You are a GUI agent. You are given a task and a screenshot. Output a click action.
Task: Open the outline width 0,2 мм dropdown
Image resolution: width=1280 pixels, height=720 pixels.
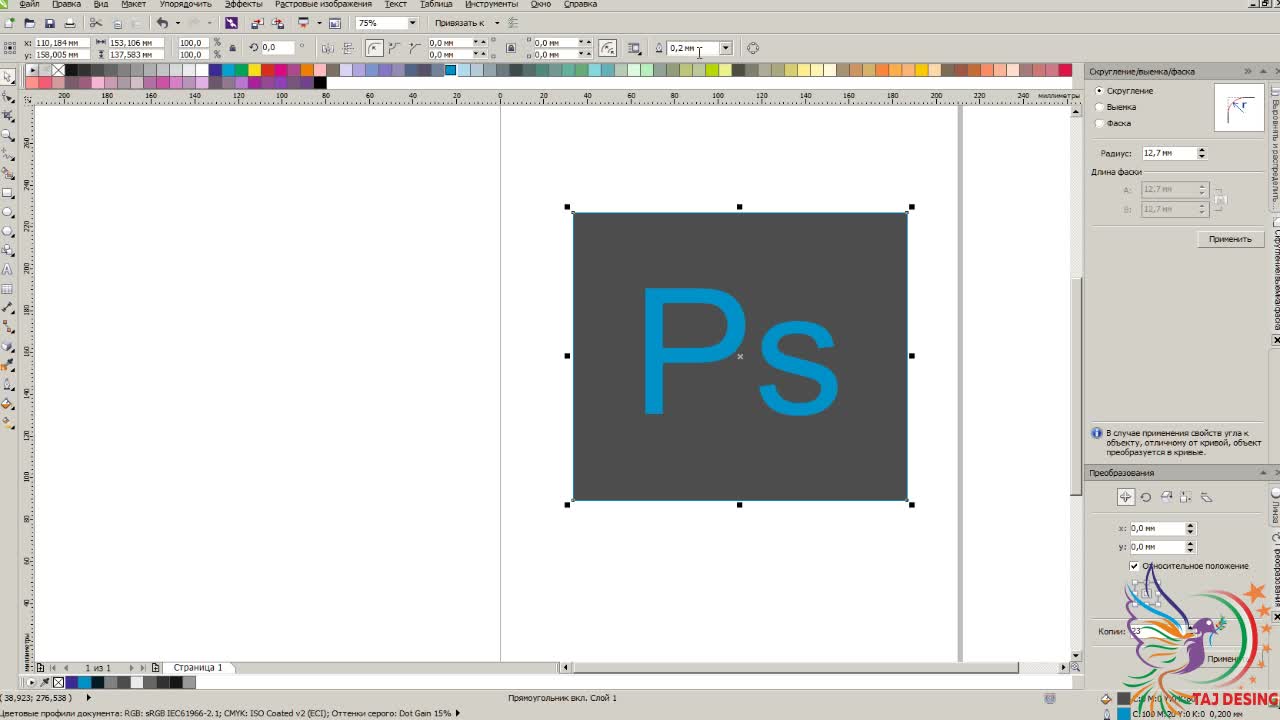pos(725,48)
